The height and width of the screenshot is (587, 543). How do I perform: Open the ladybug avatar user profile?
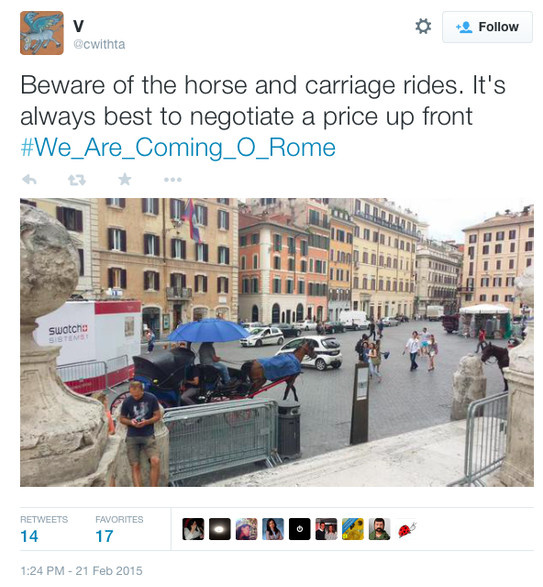click(406, 529)
